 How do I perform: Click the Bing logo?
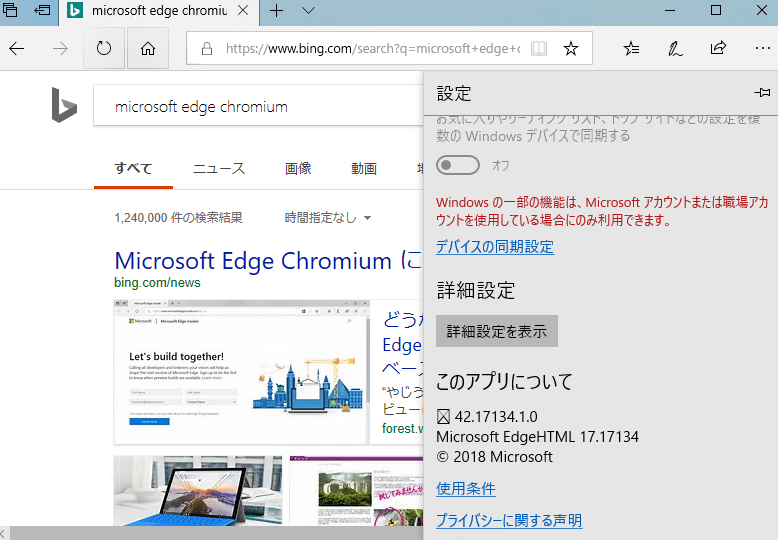(x=64, y=105)
